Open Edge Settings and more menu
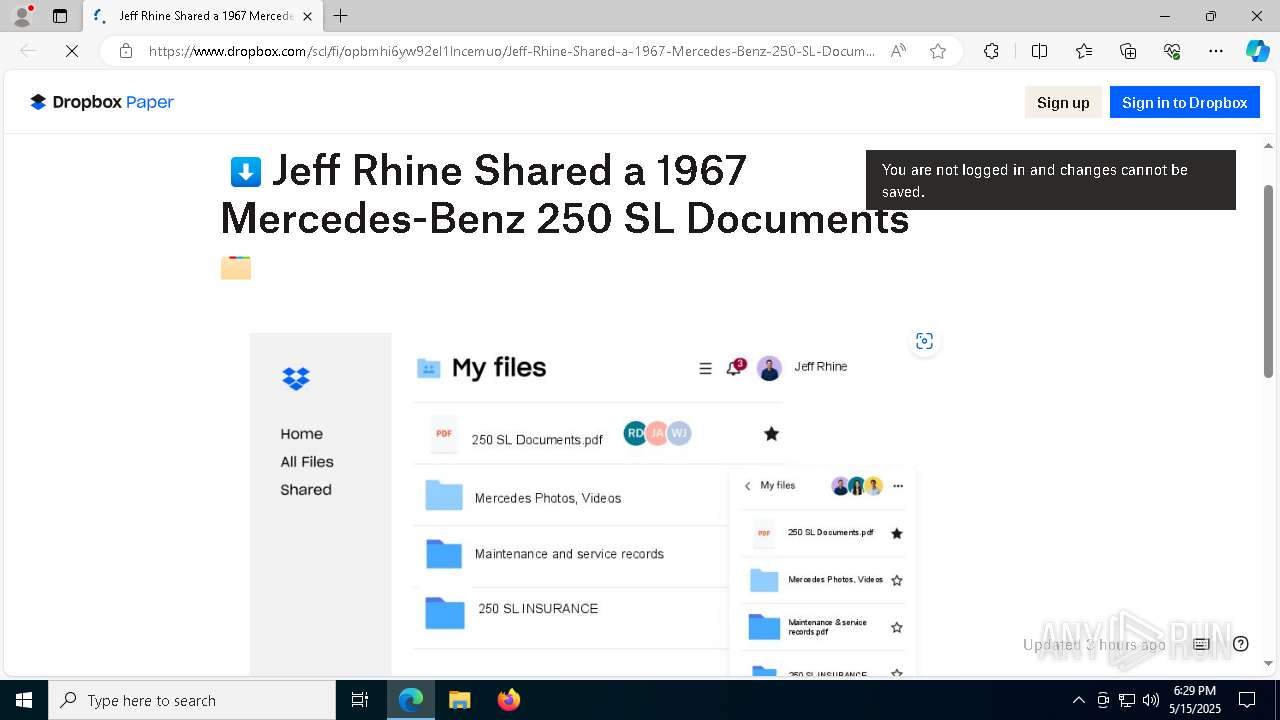This screenshot has height=720, width=1280. [x=1216, y=51]
